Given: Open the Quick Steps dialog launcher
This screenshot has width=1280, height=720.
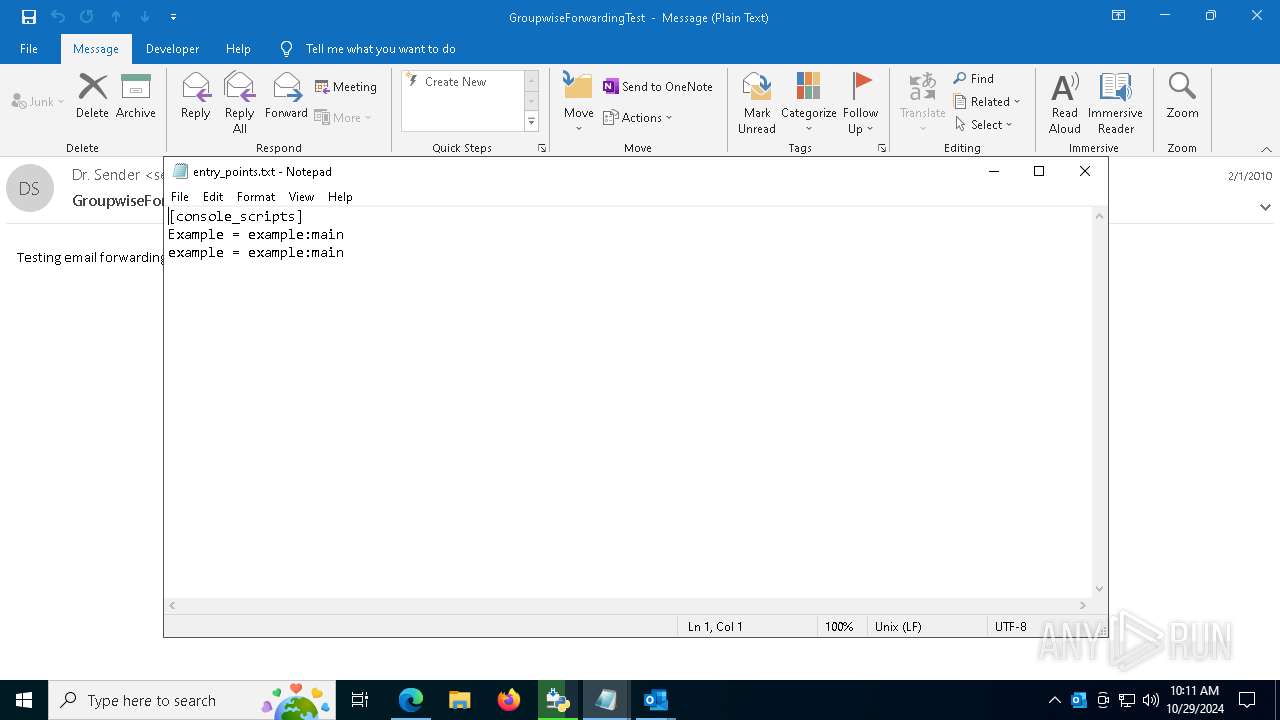Looking at the screenshot, I should (x=542, y=148).
